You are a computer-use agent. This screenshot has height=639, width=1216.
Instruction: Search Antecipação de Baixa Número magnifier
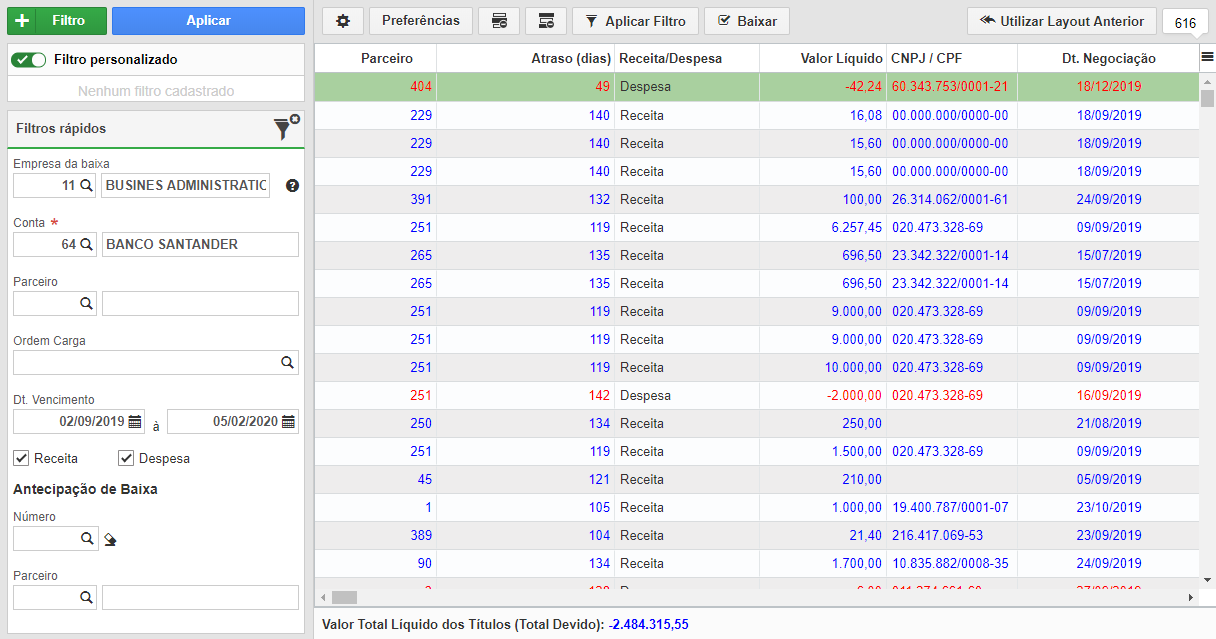tap(86, 539)
